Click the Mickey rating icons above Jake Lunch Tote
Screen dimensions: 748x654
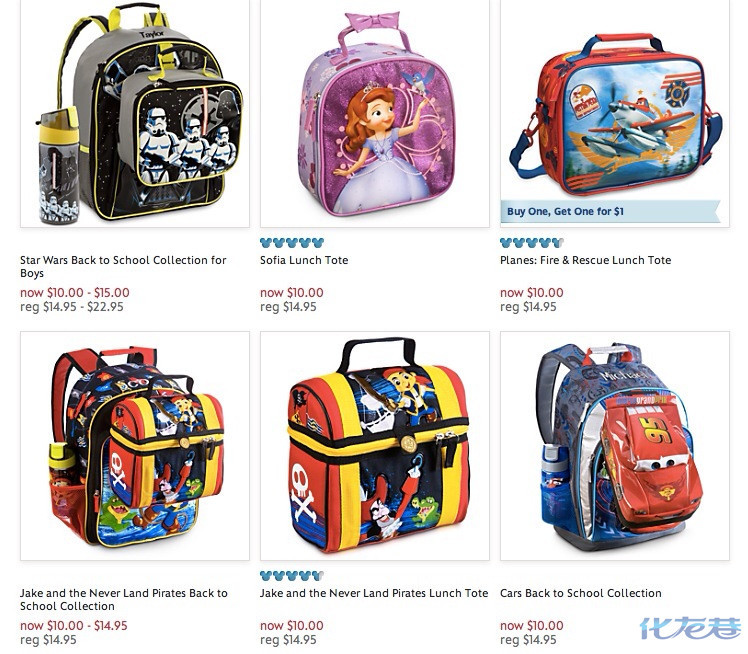[292, 575]
